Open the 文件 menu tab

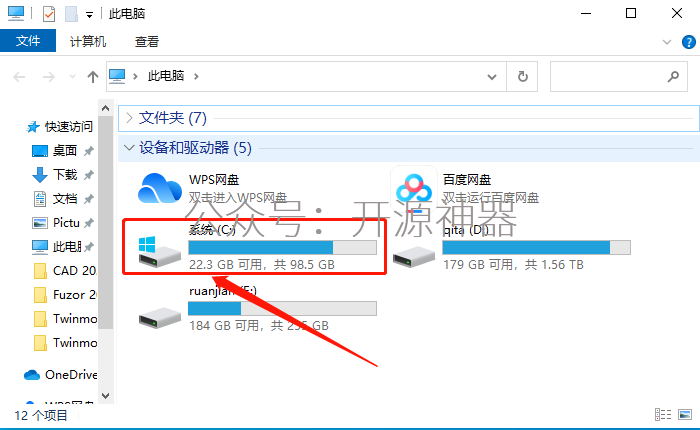coord(28,41)
